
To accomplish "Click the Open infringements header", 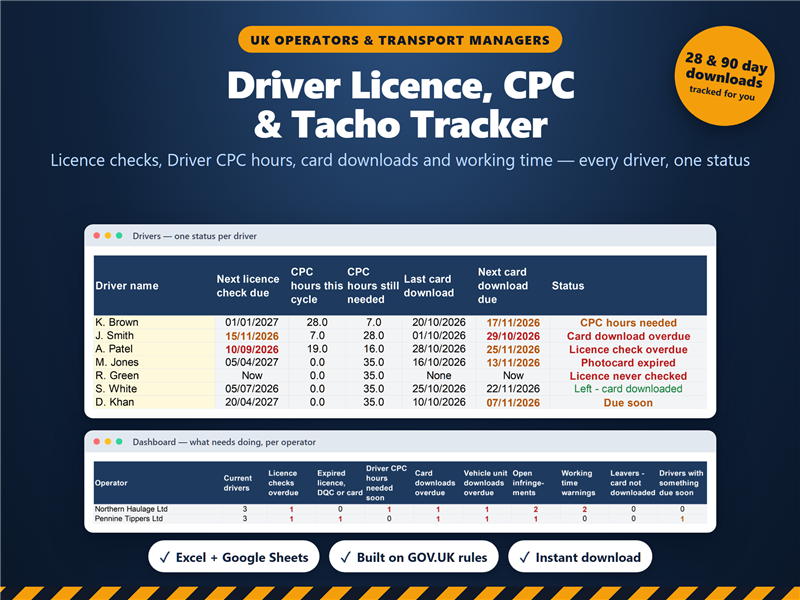I will tap(528, 483).
